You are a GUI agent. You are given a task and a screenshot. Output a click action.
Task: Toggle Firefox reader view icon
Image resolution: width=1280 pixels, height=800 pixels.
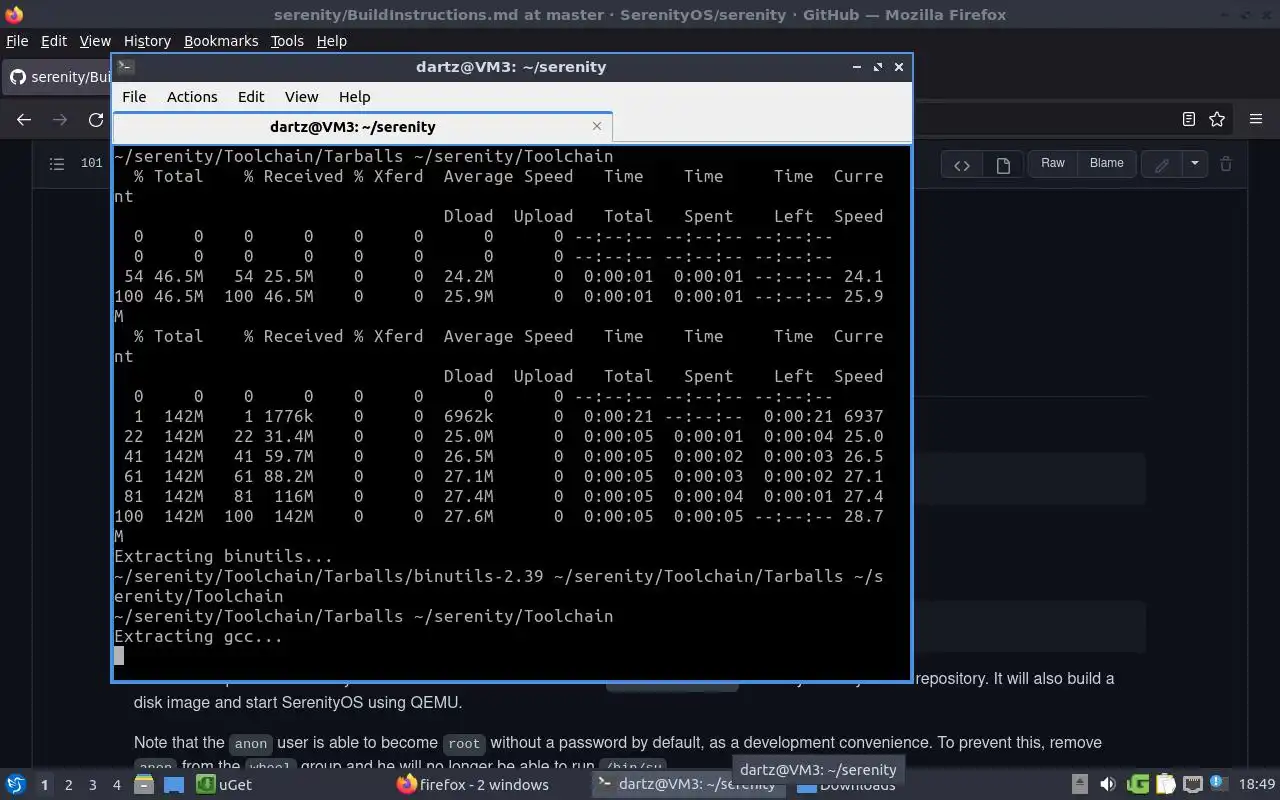click(1188, 119)
